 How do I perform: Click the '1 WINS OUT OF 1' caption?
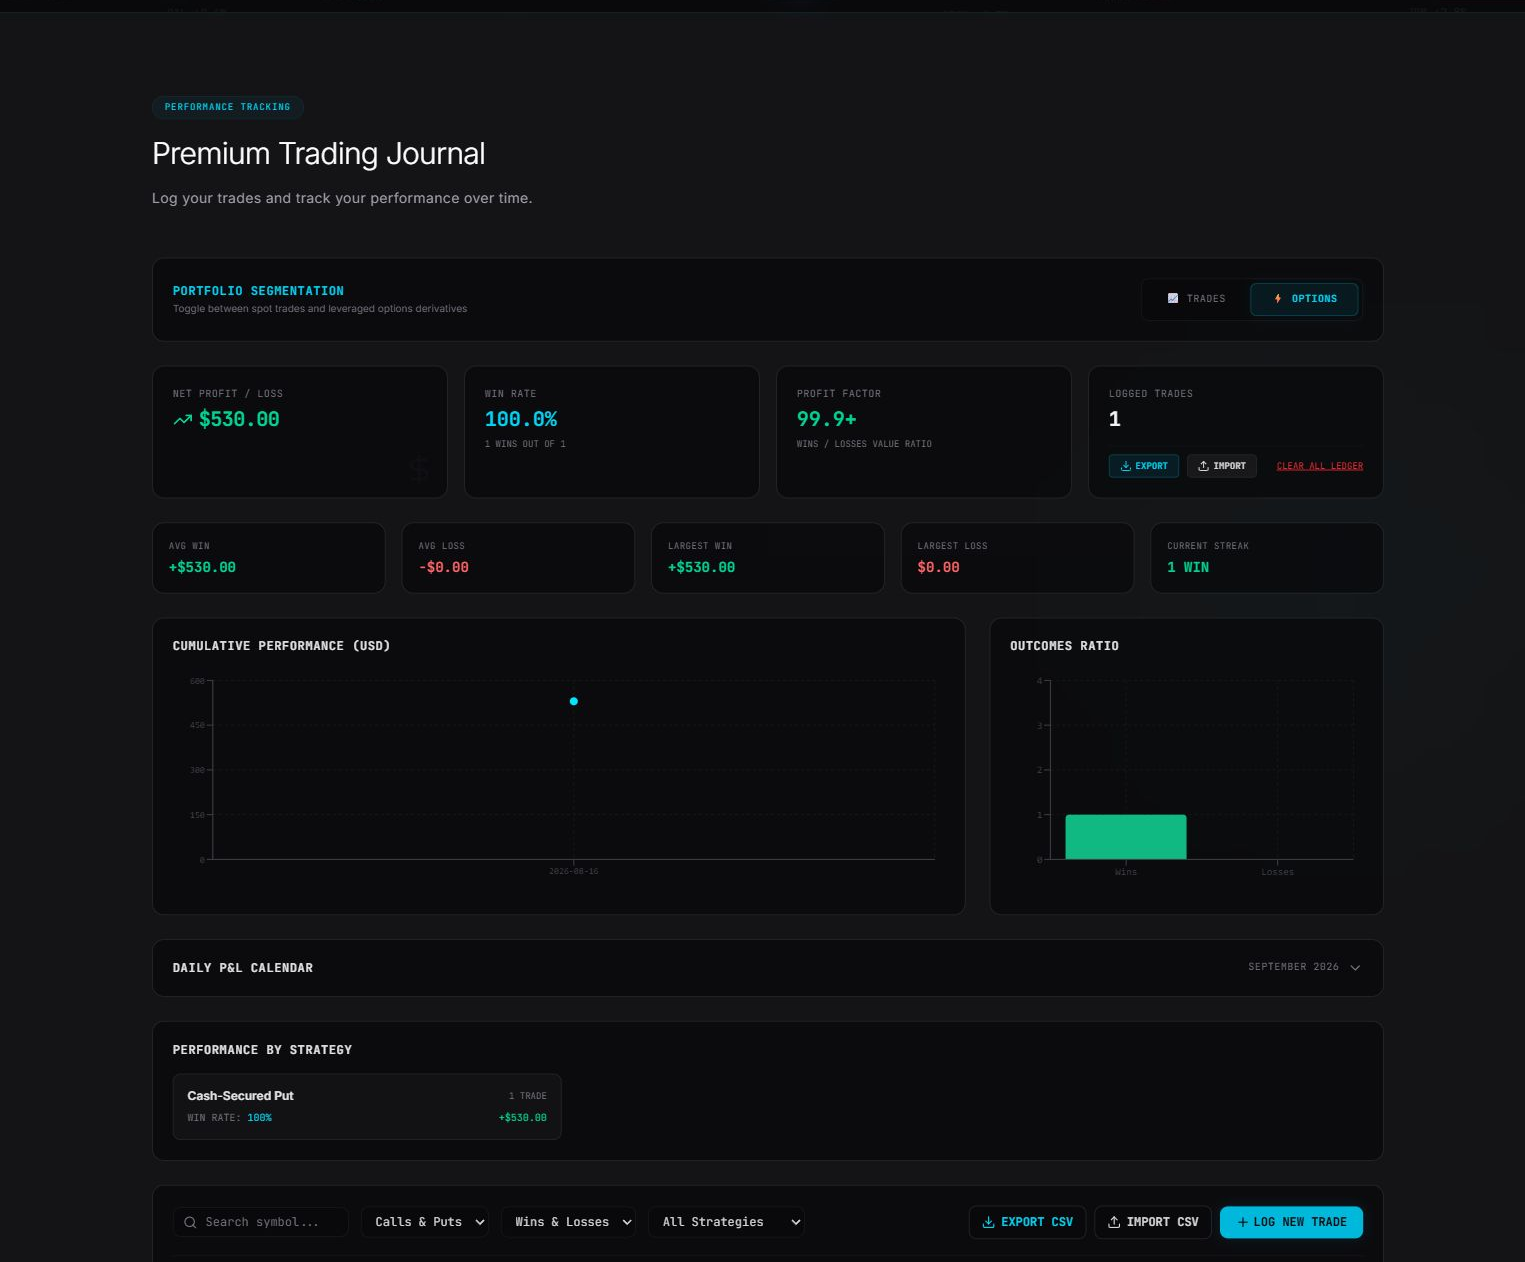[x=525, y=444]
